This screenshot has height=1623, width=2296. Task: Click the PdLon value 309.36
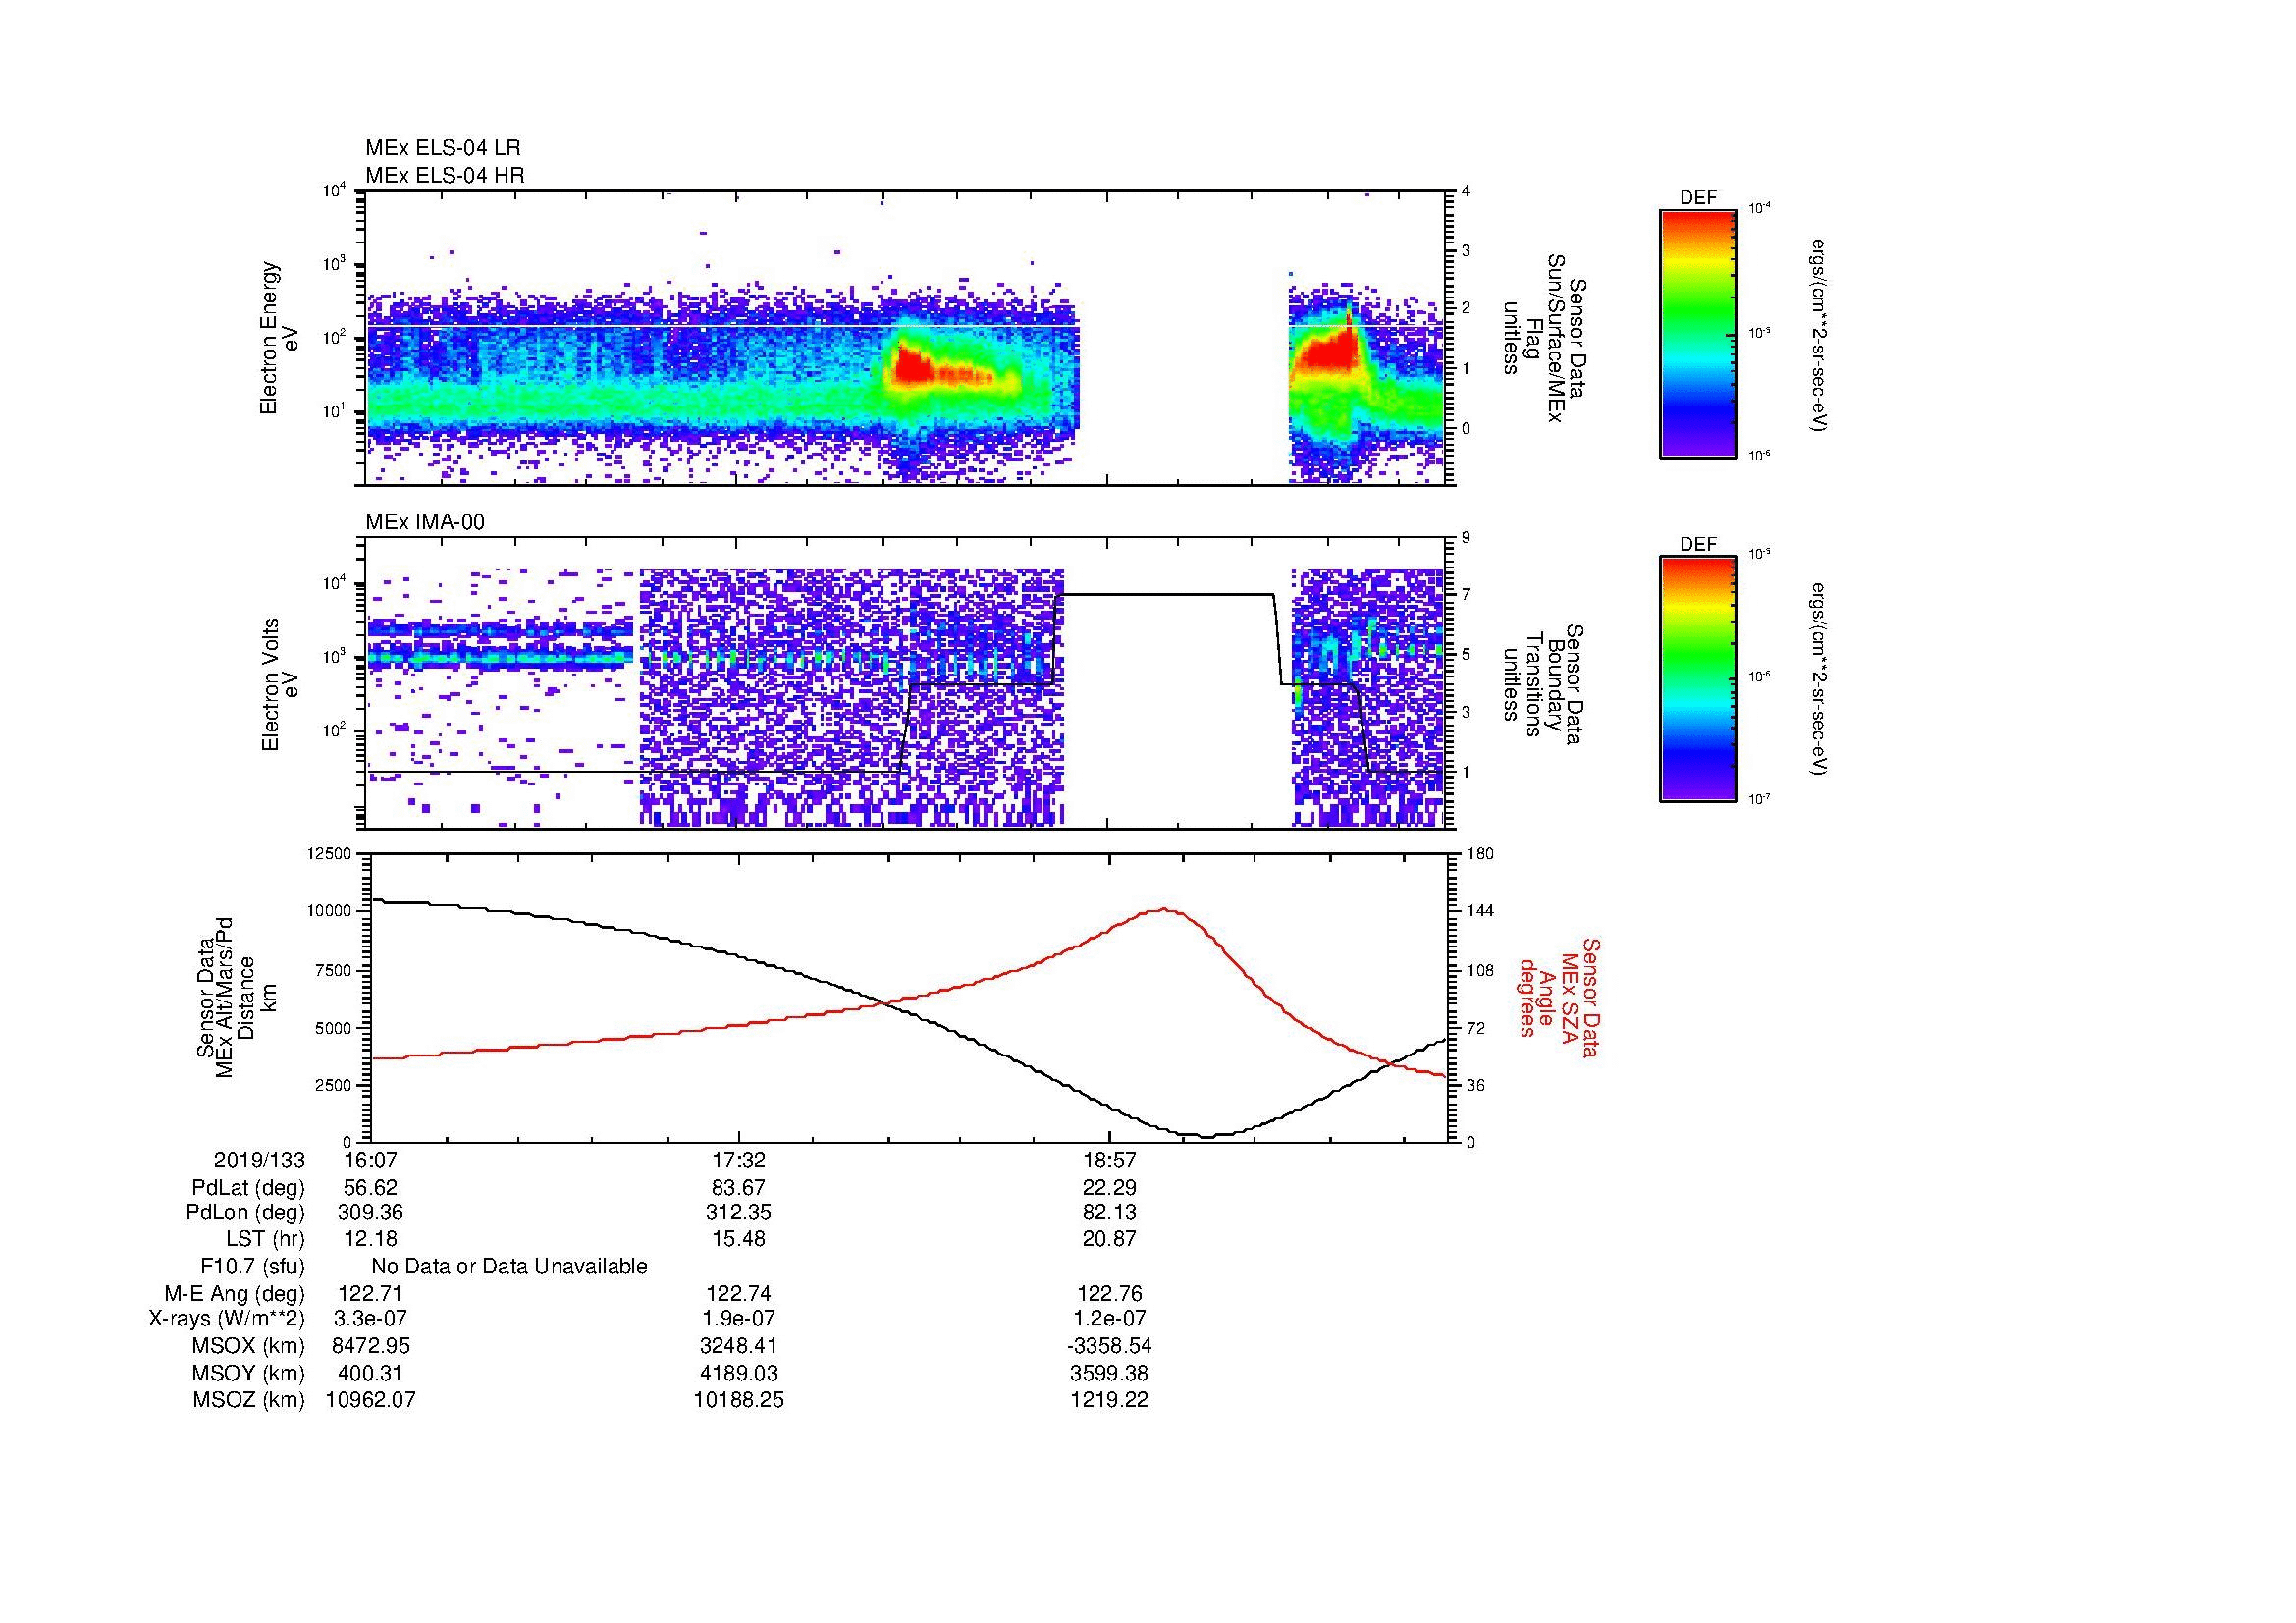(x=370, y=1213)
